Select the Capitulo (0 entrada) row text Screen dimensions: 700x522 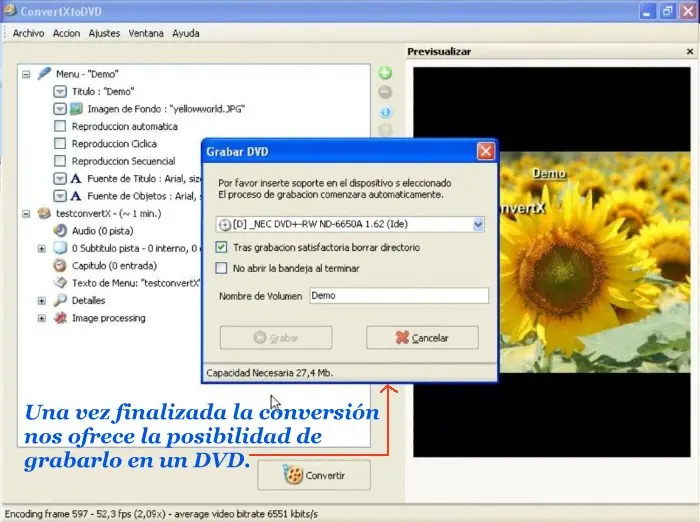114,266
